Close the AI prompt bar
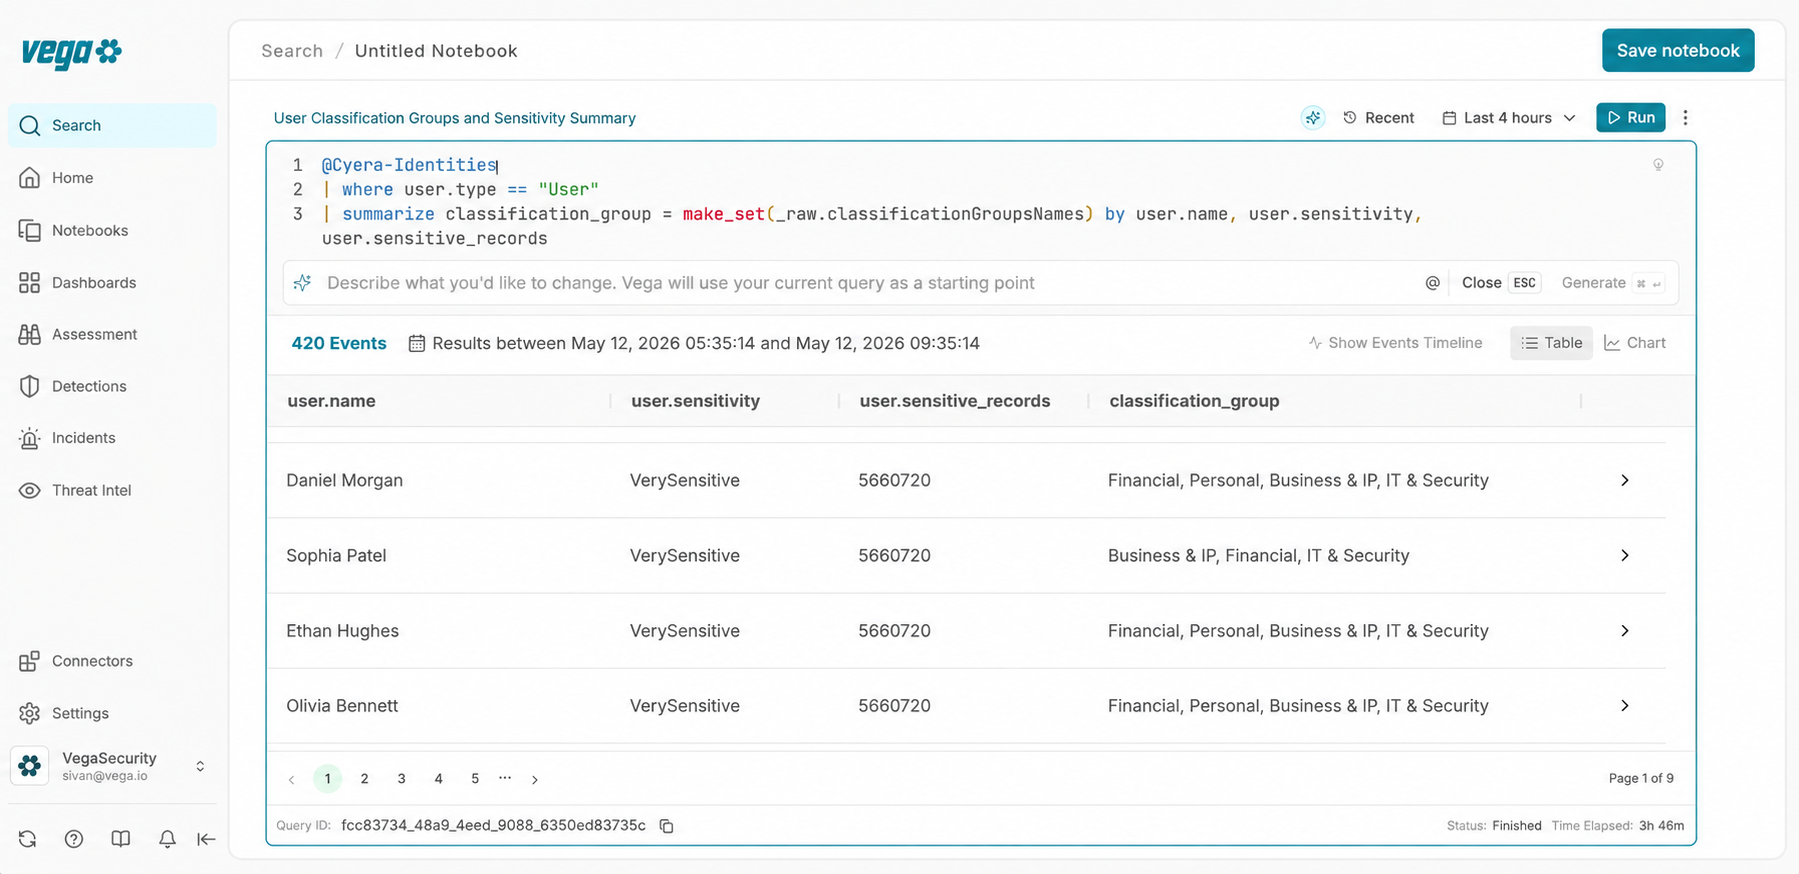1799x874 pixels. [1500, 283]
